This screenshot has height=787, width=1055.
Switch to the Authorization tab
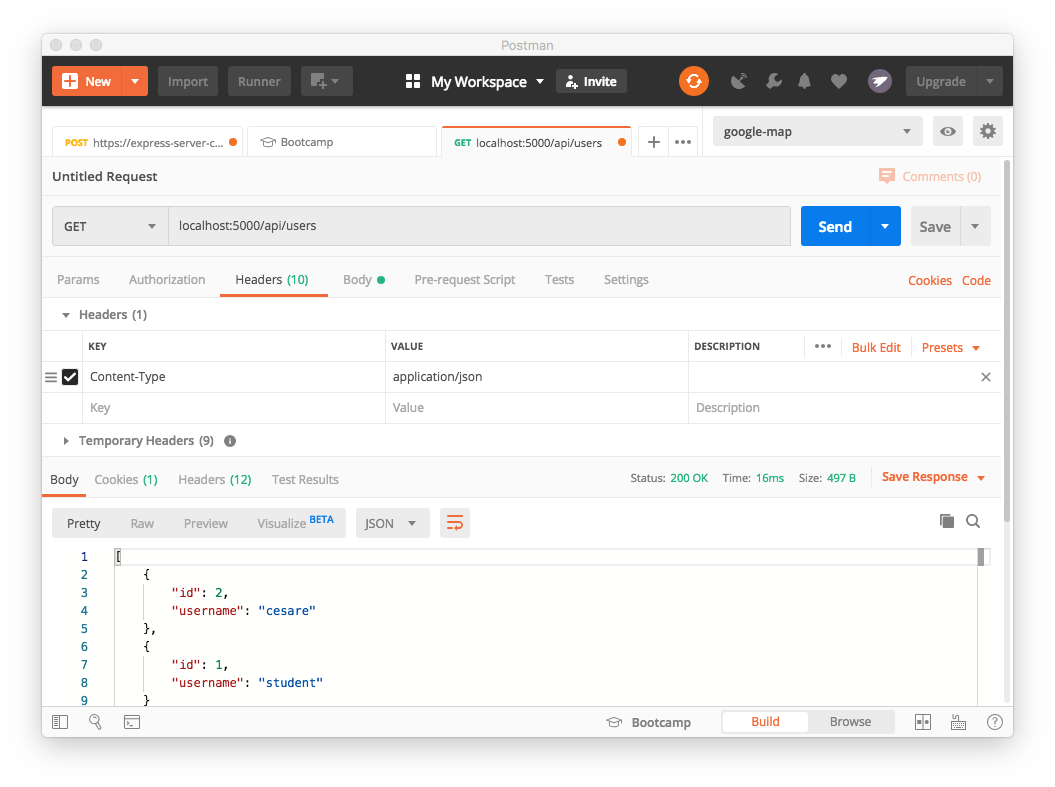(167, 280)
